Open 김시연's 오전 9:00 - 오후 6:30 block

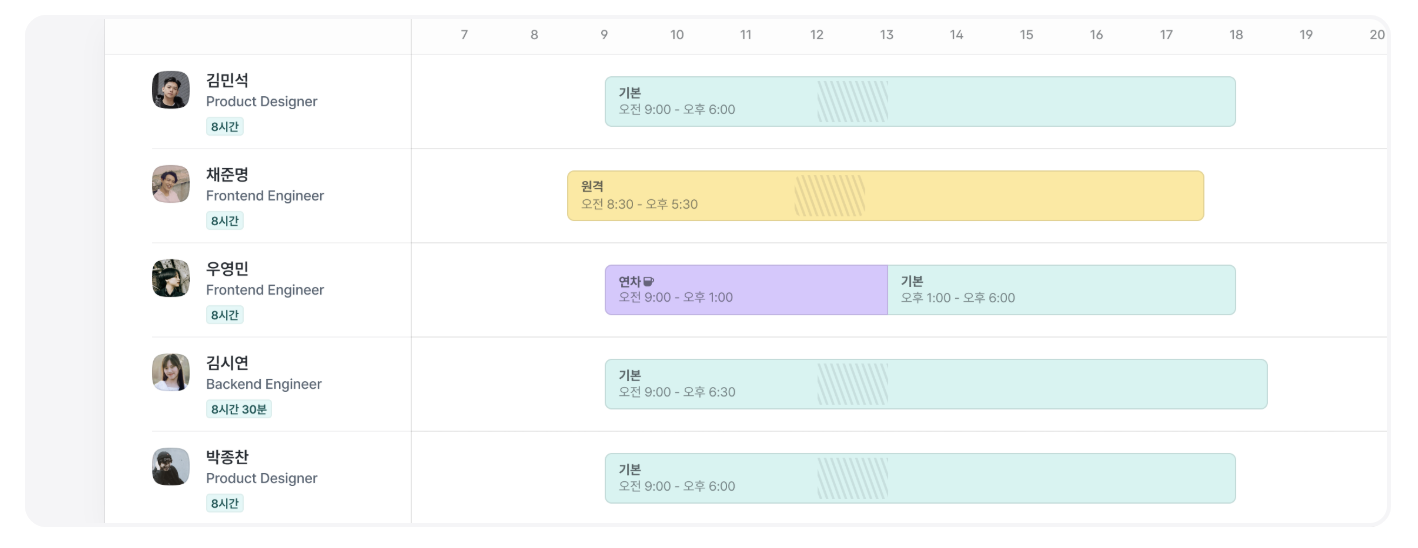[936, 383]
